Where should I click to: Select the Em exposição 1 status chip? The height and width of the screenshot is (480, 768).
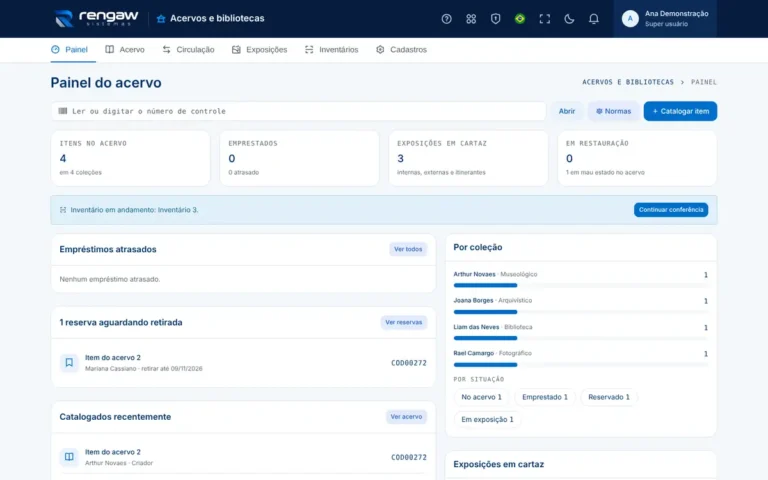tap(487, 420)
